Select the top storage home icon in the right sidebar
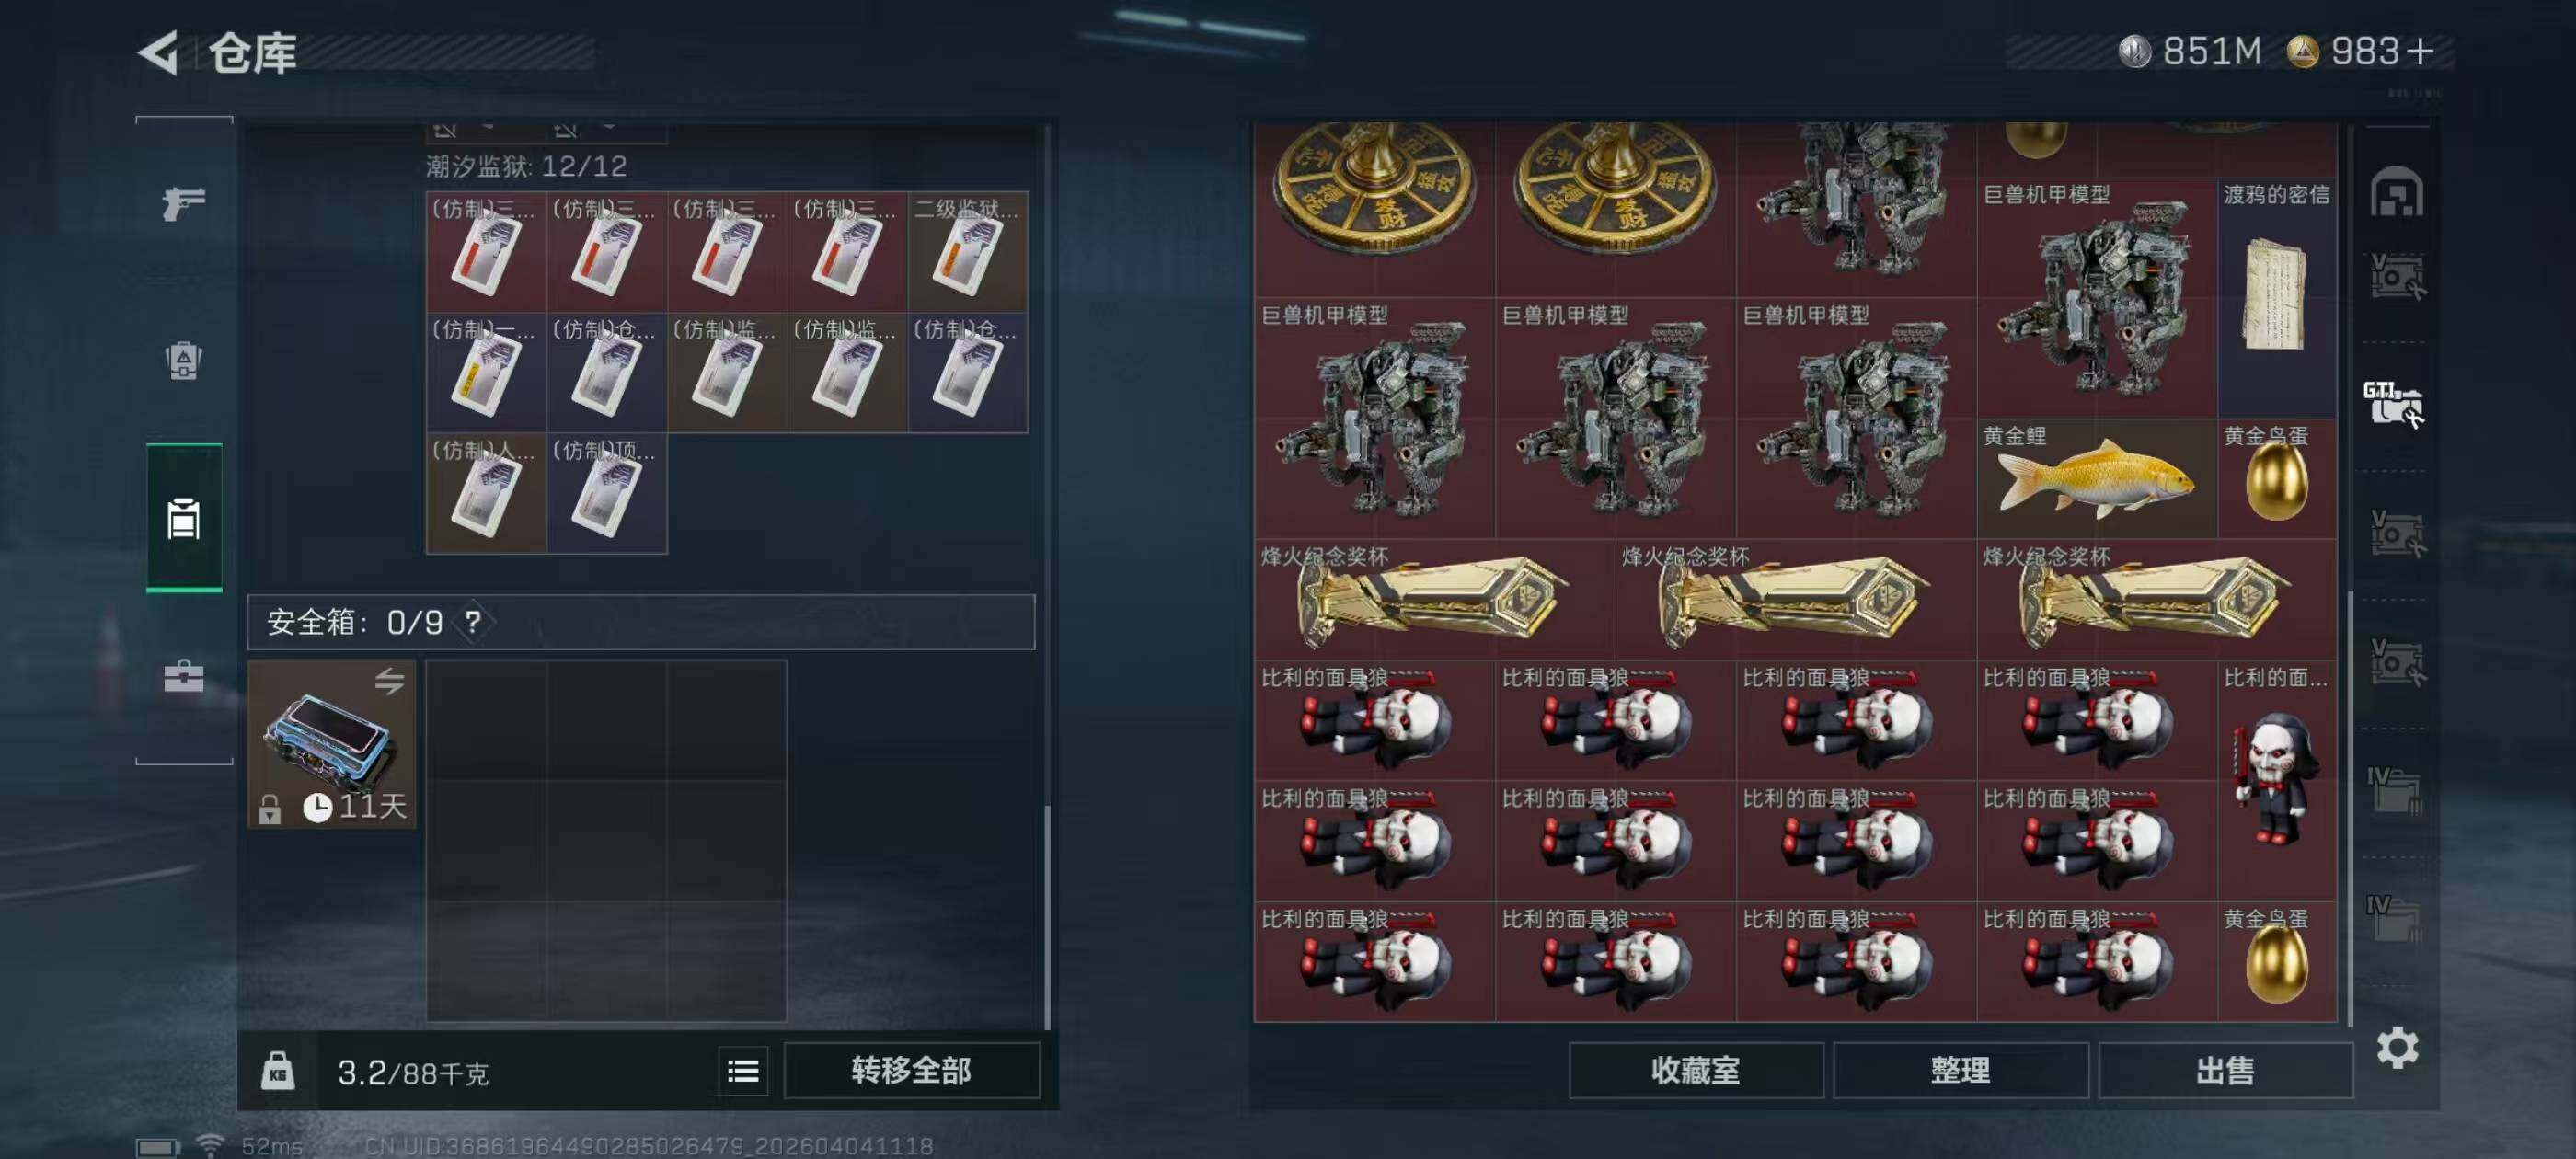2576x1159 pixels. click(x=2396, y=192)
